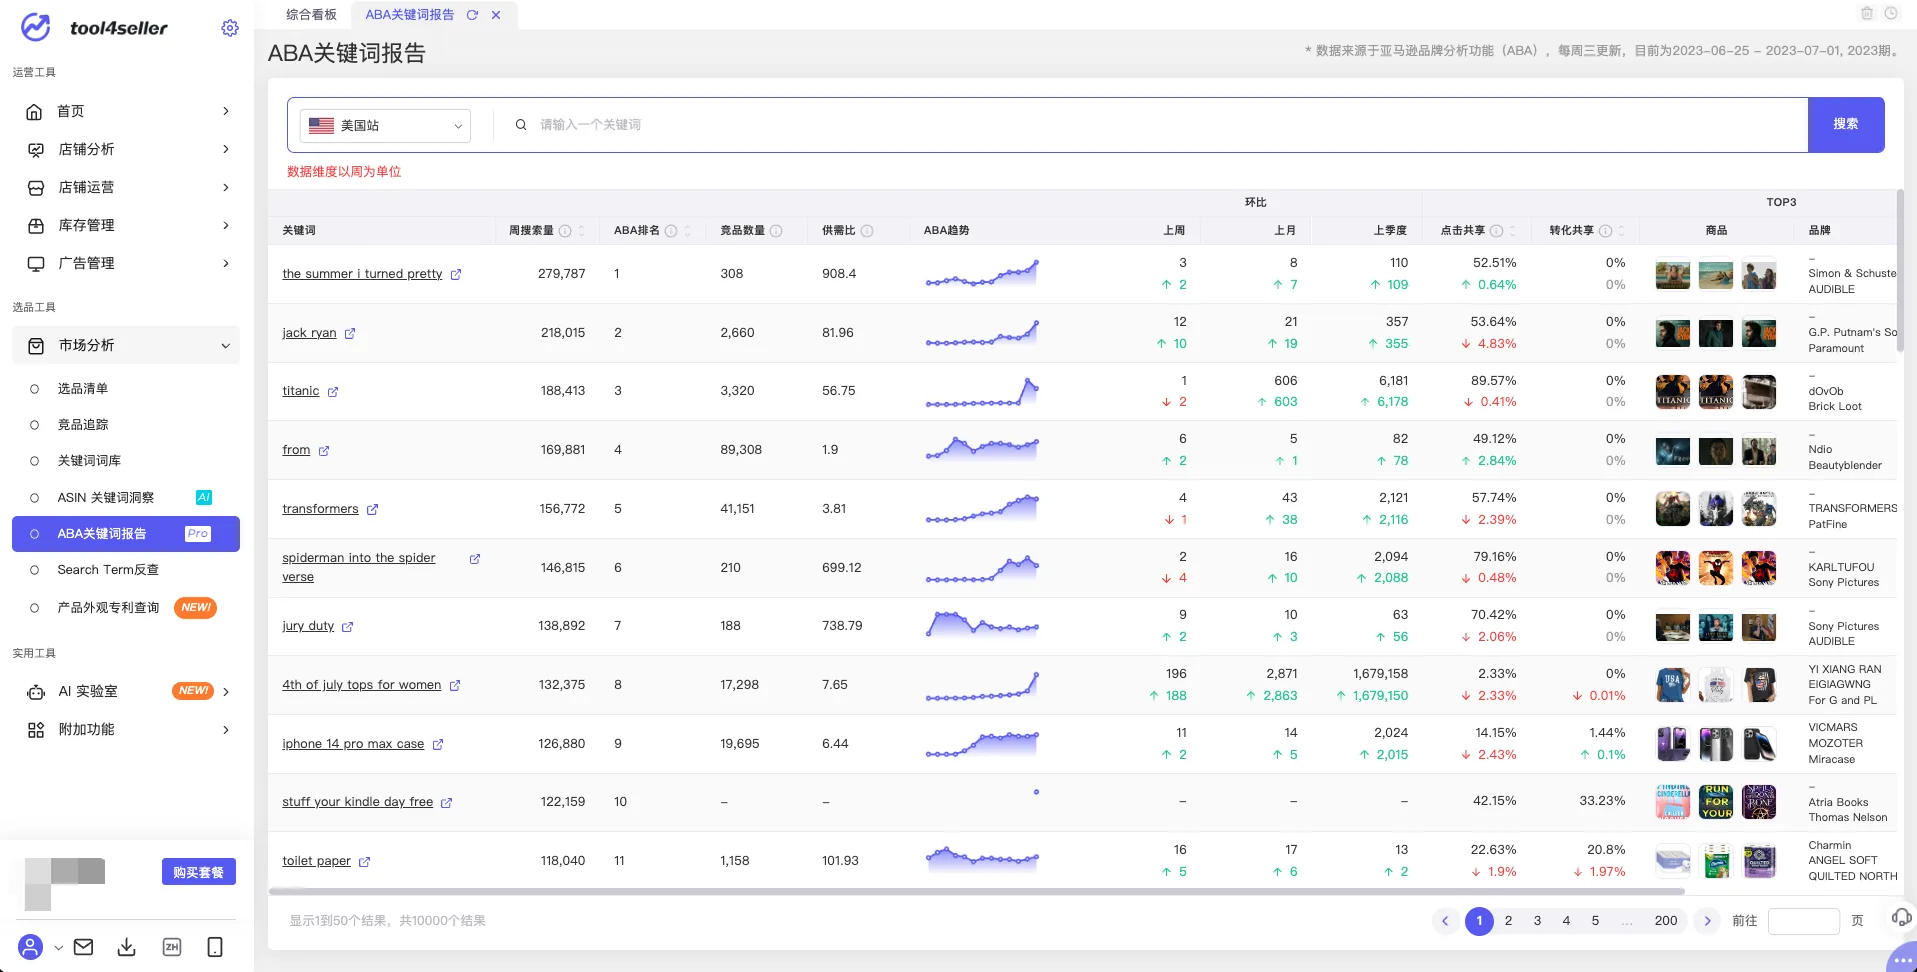
Task: Open ASIN 关键词洞察 menu item
Action: 105,497
